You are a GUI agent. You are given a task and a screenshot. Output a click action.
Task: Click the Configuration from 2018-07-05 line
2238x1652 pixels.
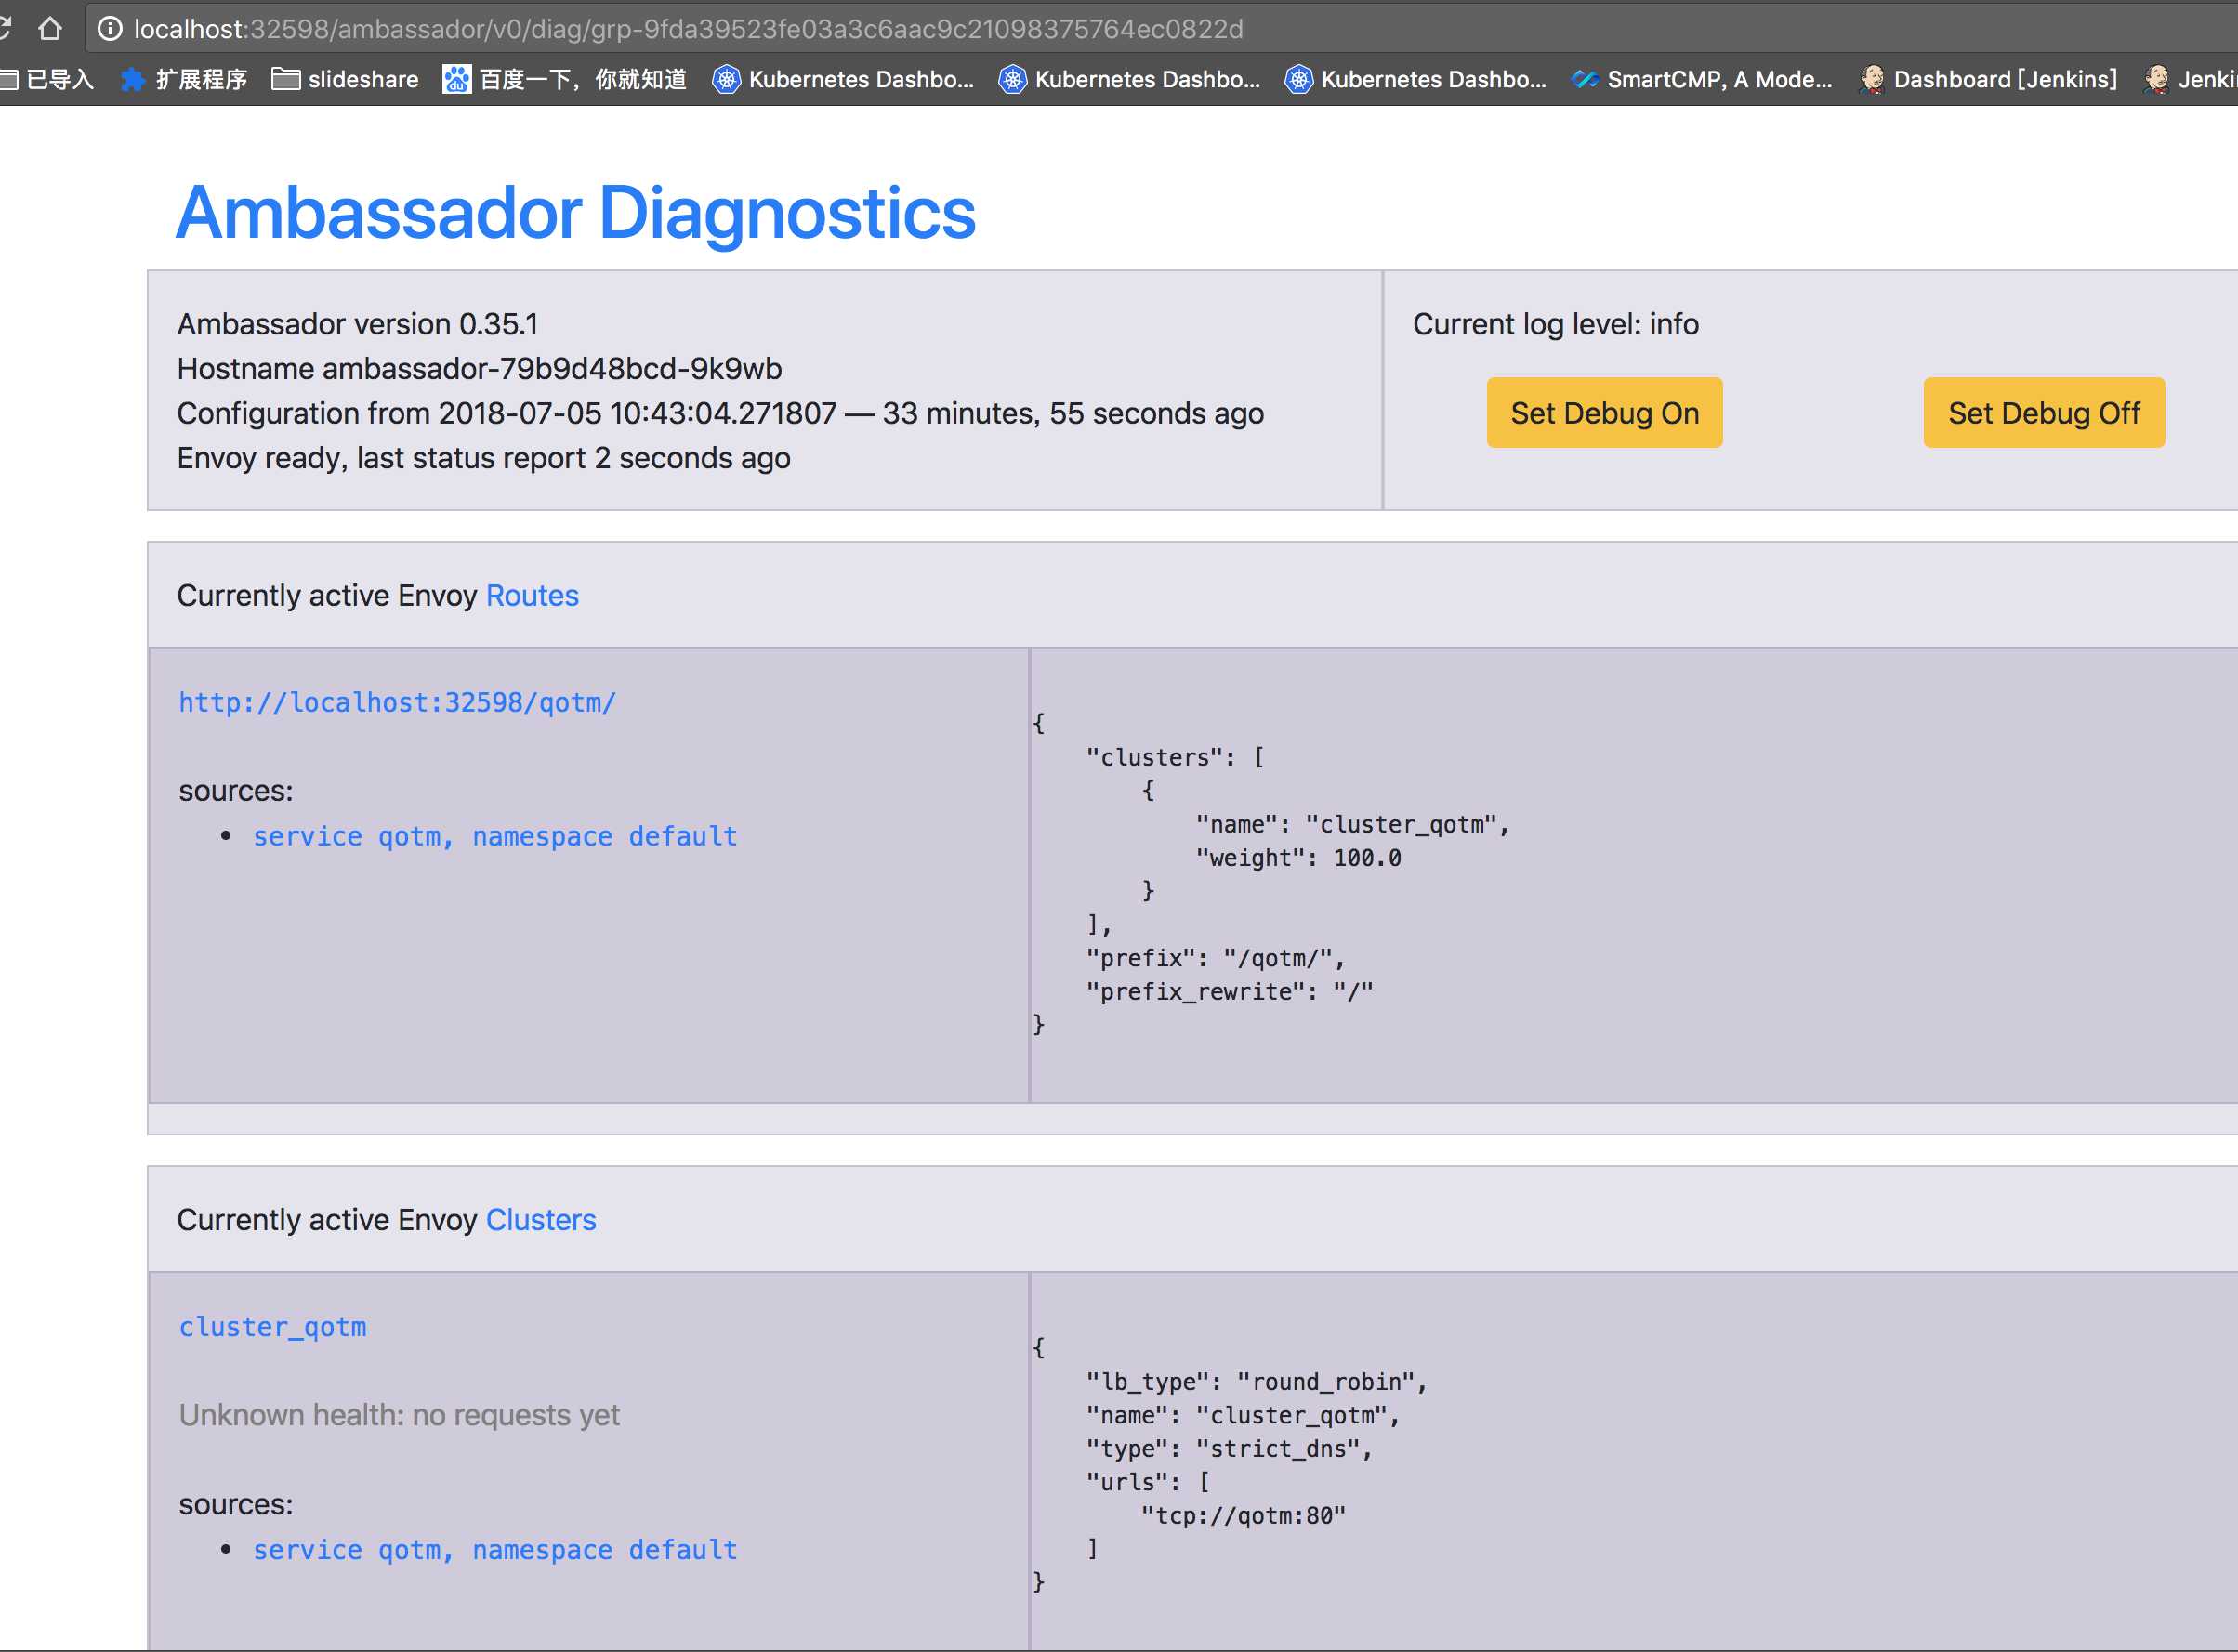point(720,414)
